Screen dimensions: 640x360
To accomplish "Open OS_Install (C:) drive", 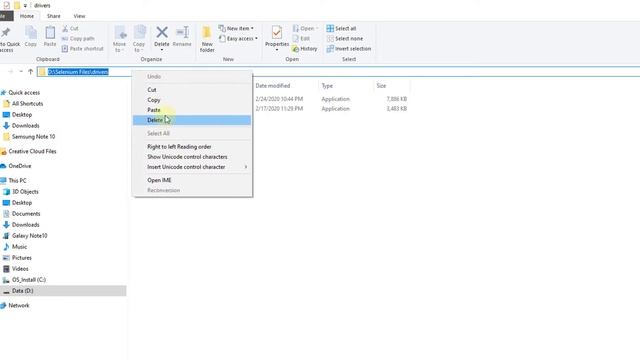I will click(29, 280).
